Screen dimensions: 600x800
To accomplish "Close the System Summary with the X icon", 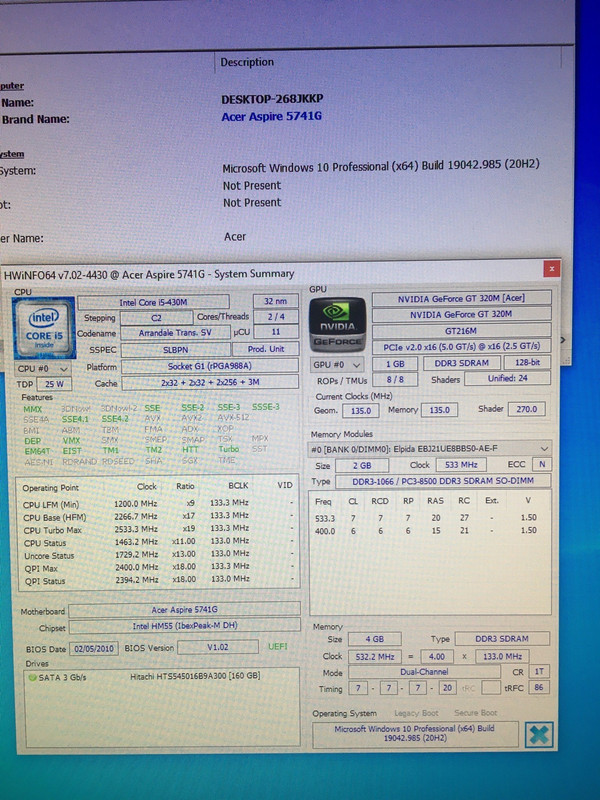I will (539, 735).
